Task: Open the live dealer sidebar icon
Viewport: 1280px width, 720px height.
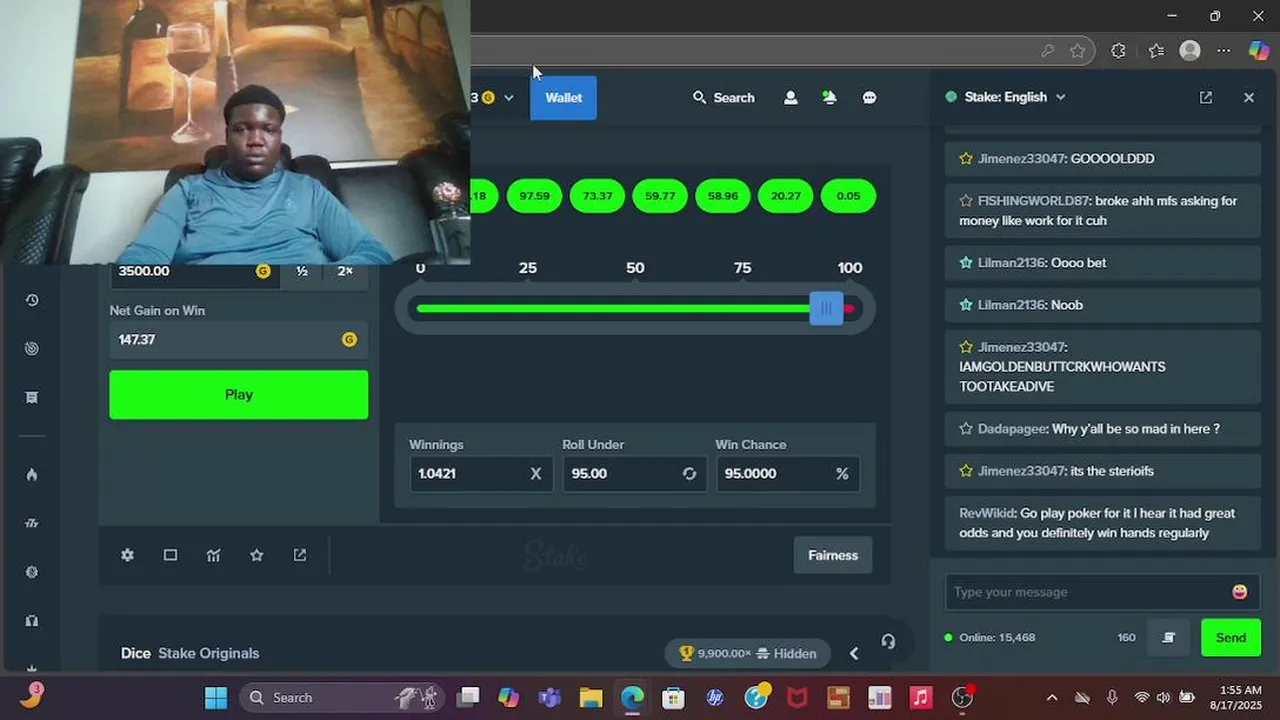Action: point(32,620)
